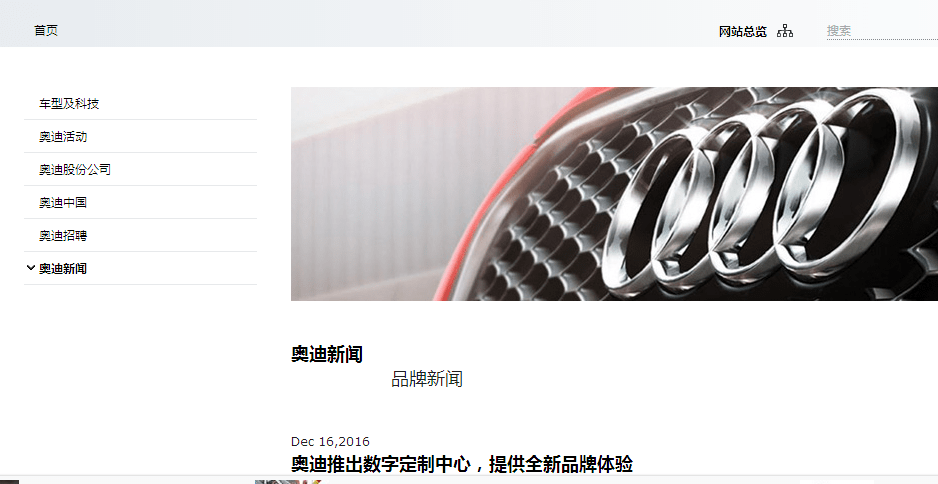The height and width of the screenshot is (484, 938).
Task: Open the sitemap hierarchy icon
Action: [785, 31]
